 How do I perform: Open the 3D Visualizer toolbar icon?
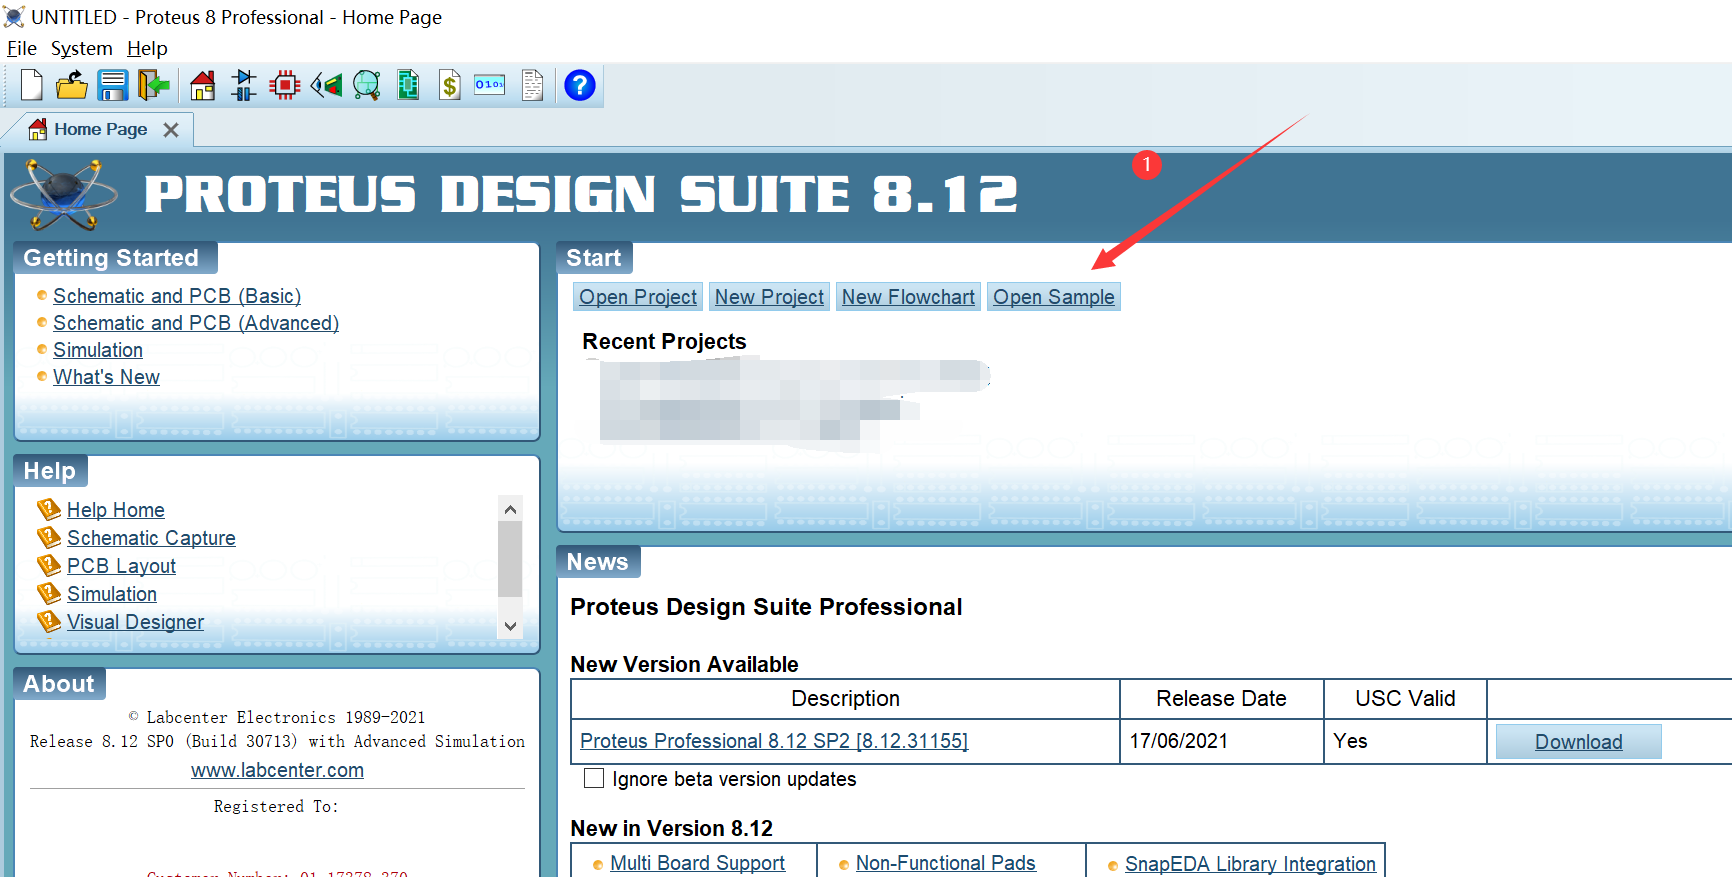tap(326, 85)
